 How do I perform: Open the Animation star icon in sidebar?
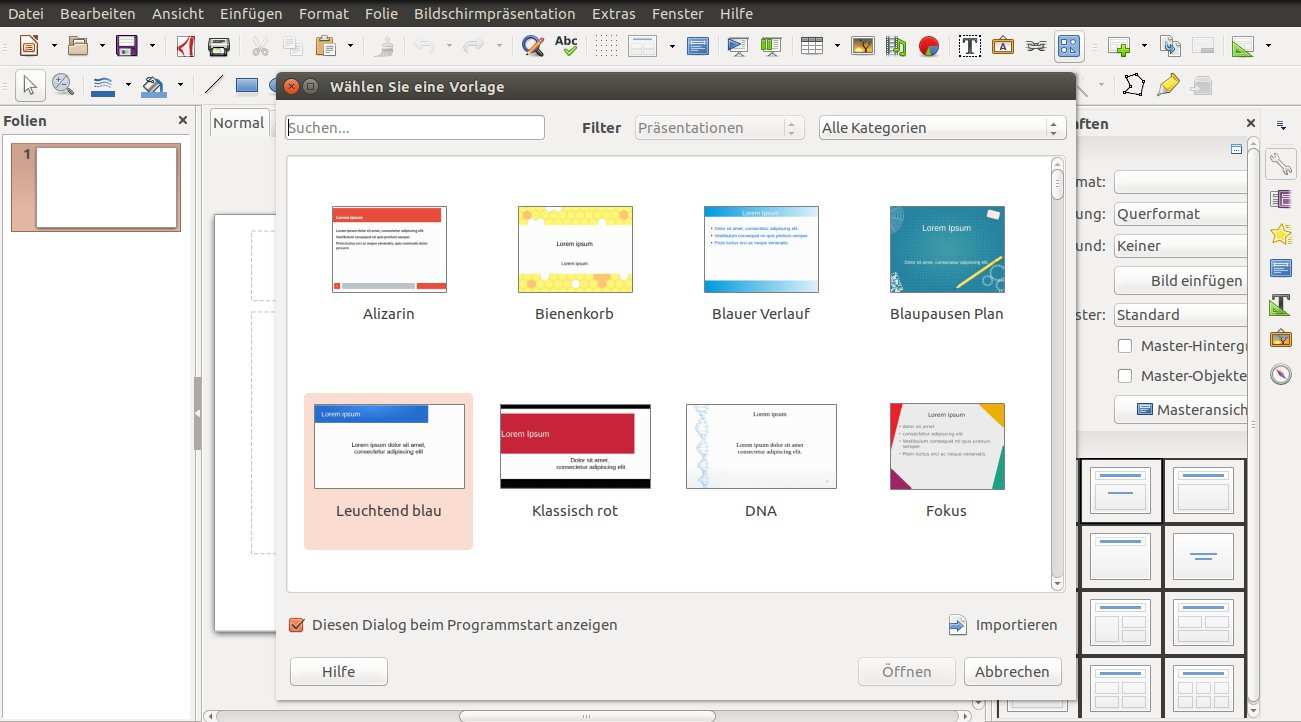[x=1281, y=234]
